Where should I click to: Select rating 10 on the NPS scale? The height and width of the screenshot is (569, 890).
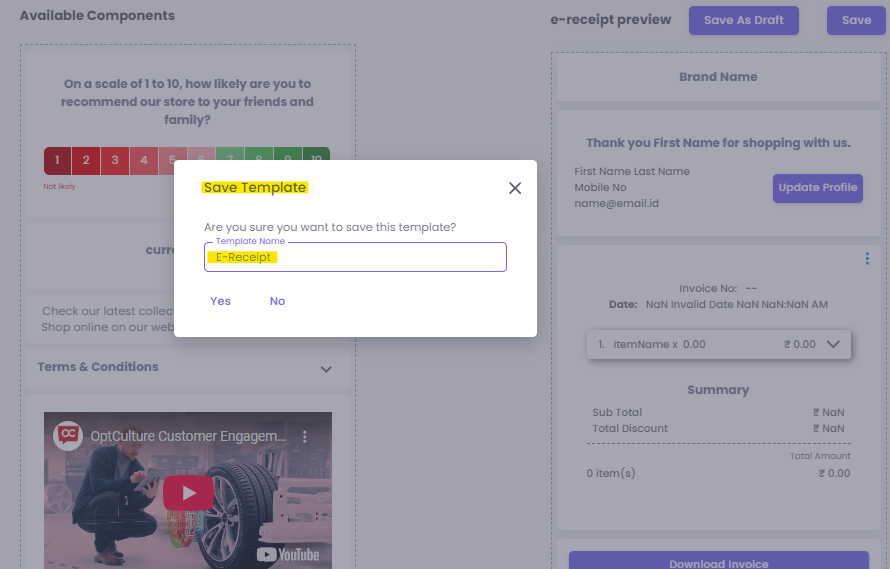tap(316, 160)
